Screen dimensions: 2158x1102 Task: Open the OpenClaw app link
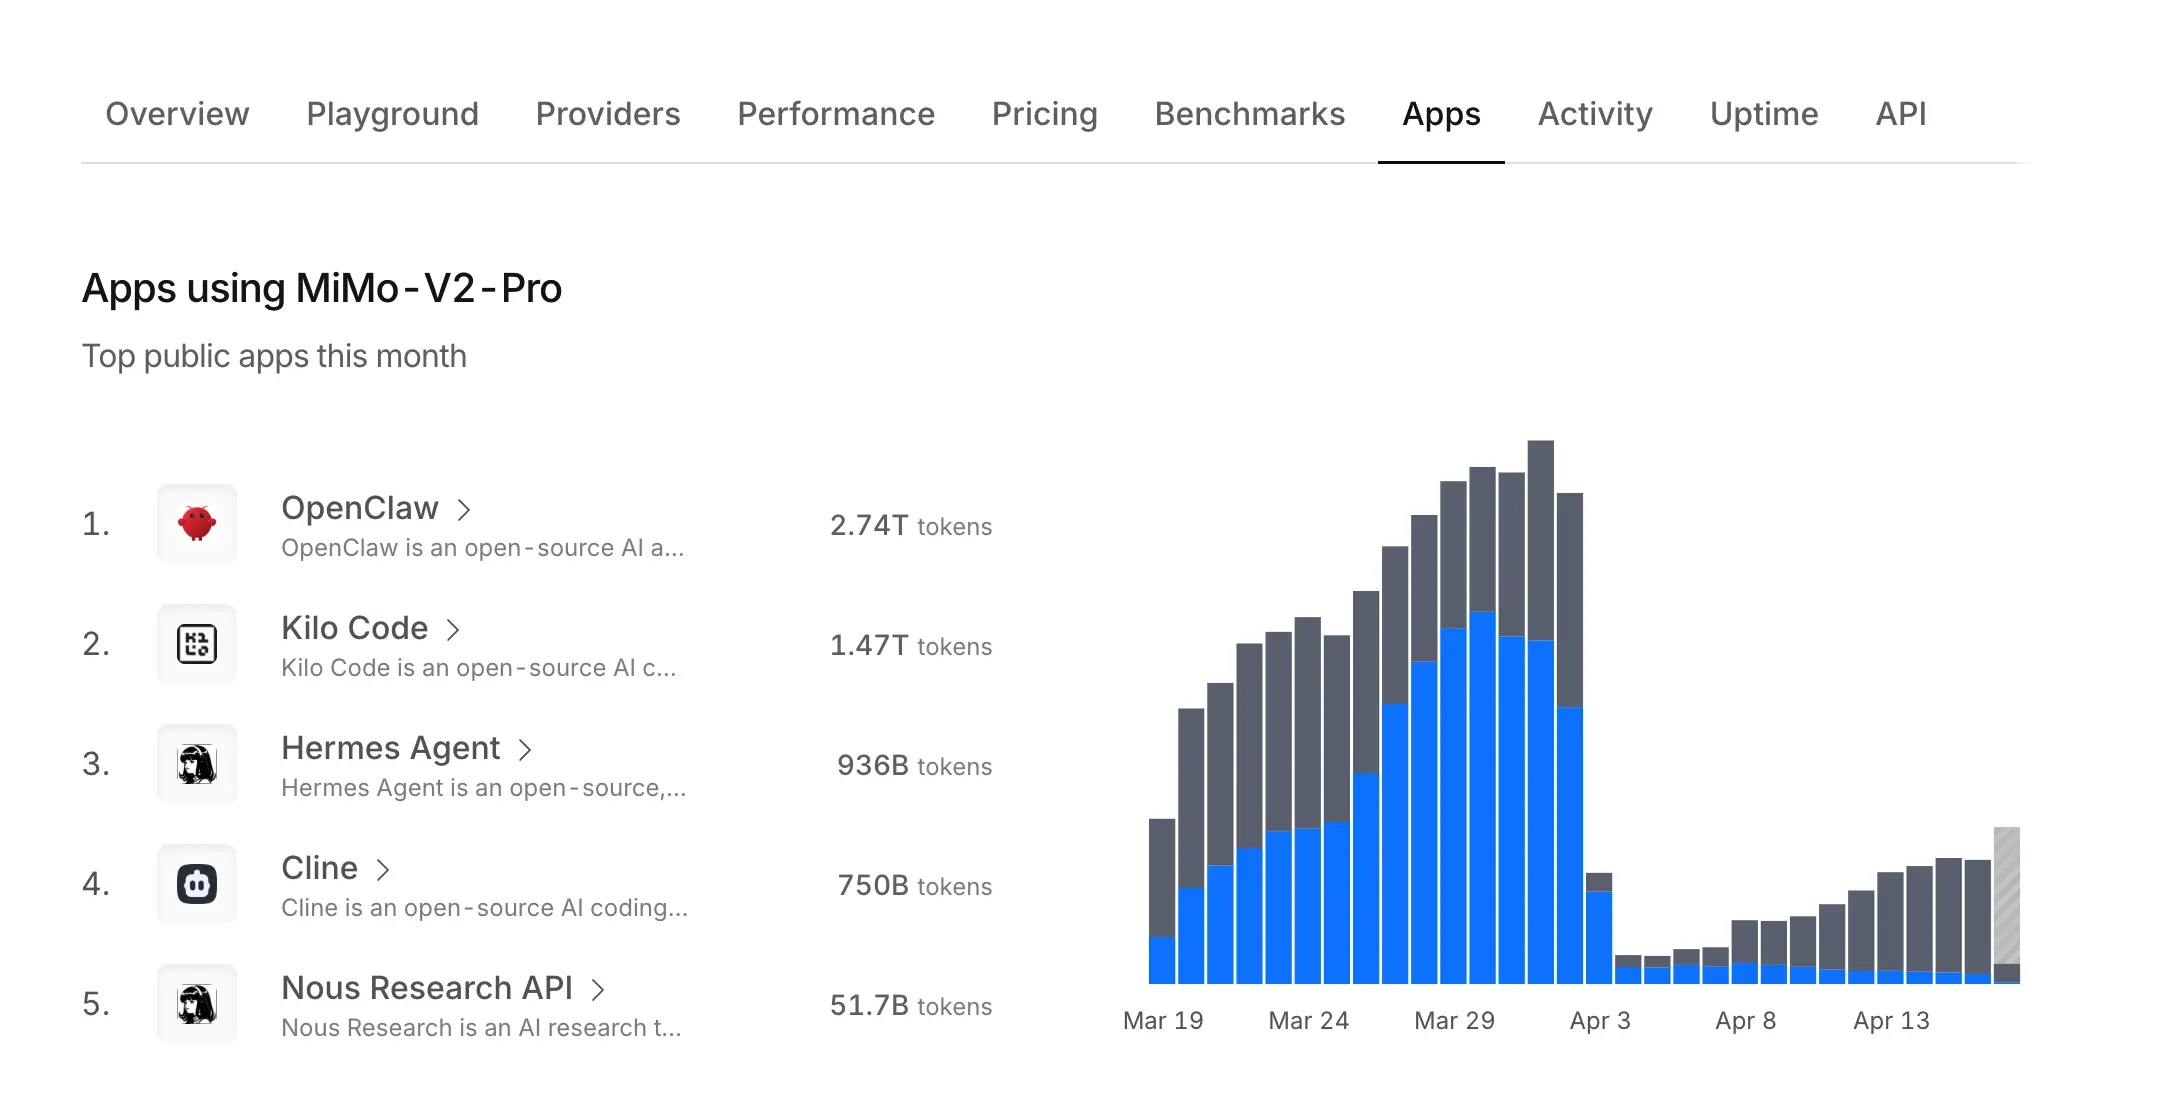(360, 508)
